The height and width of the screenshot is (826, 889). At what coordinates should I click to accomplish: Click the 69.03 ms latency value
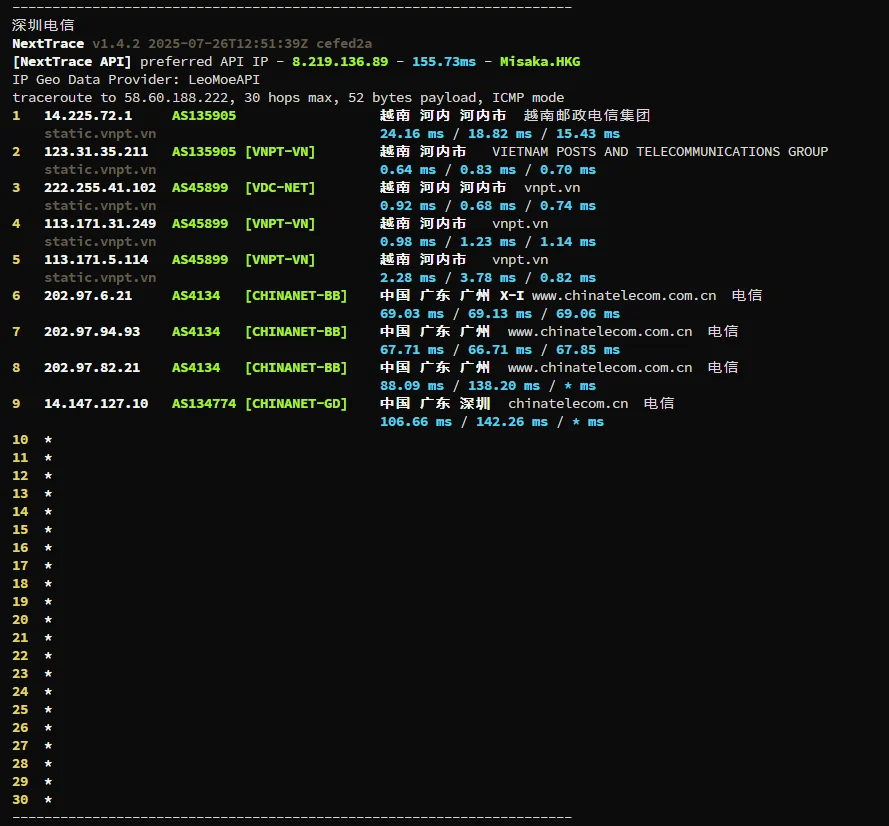pyautogui.click(x=412, y=314)
